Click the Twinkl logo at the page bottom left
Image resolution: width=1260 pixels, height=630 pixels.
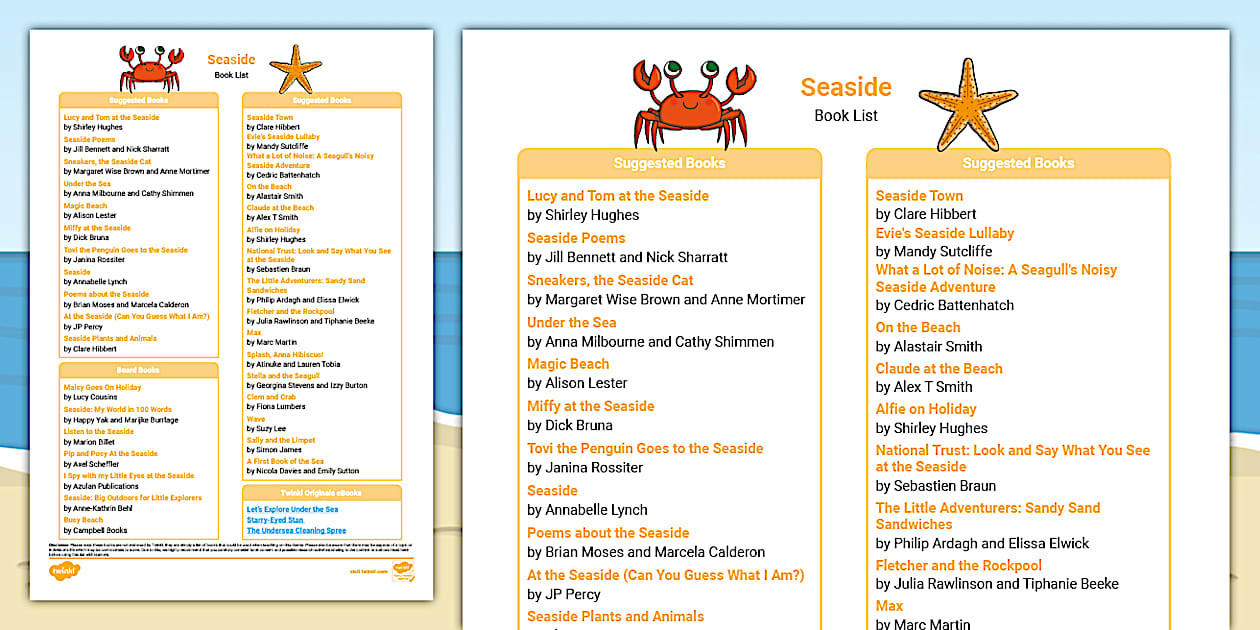(x=63, y=571)
